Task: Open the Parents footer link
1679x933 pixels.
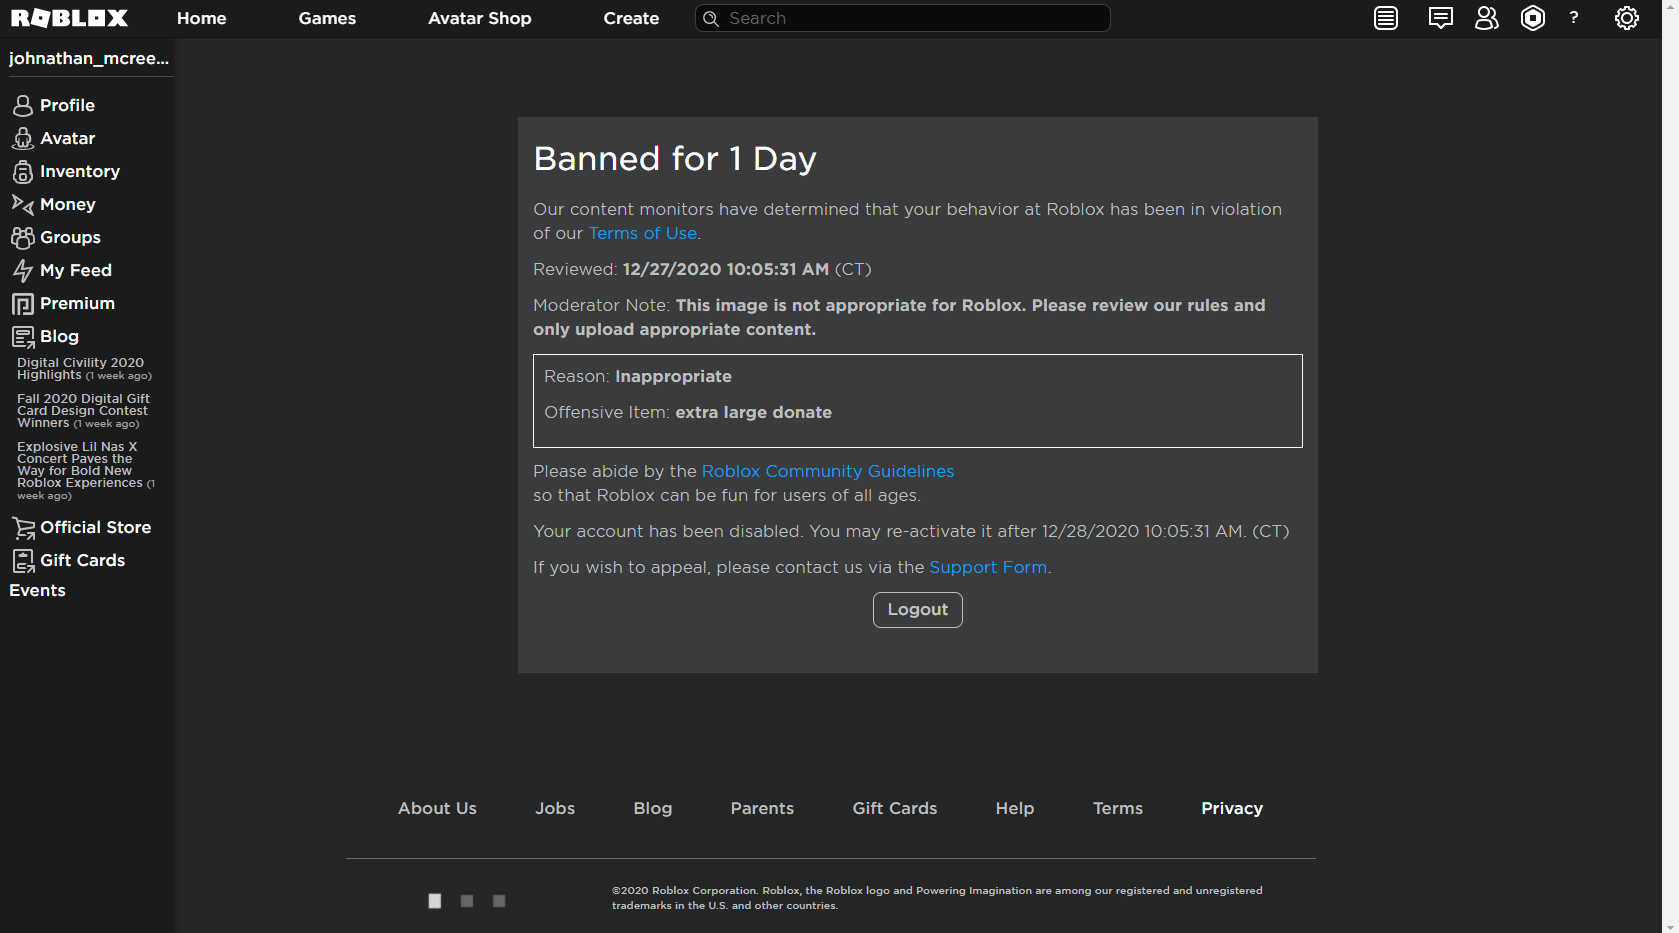Action: tap(762, 808)
